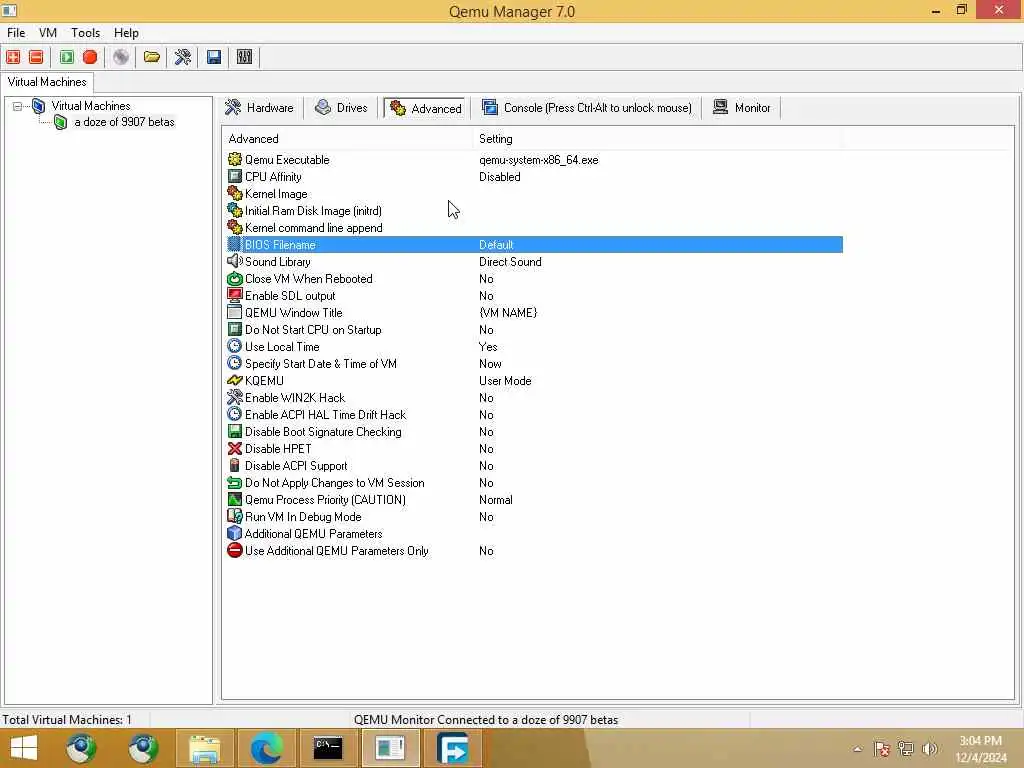Image resolution: width=1024 pixels, height=768 pixels.
Task: Click the Qemu Executable gear icon
Action: [x=234, y=159]
